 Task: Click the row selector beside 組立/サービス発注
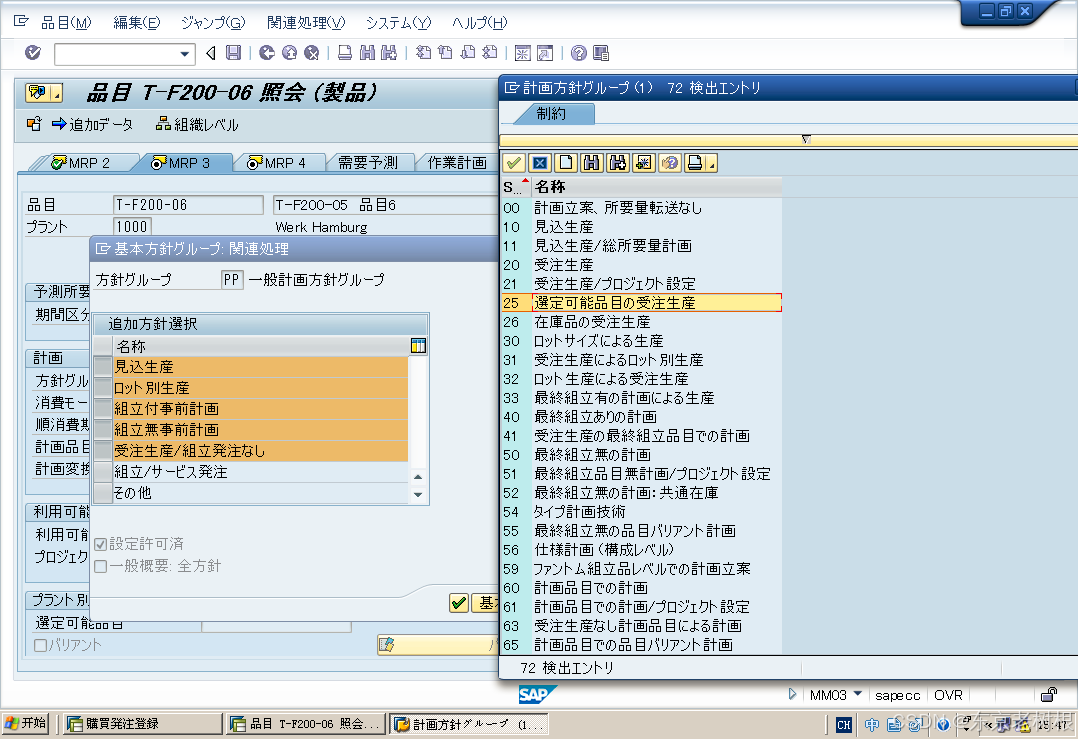(x=102, y=472)
